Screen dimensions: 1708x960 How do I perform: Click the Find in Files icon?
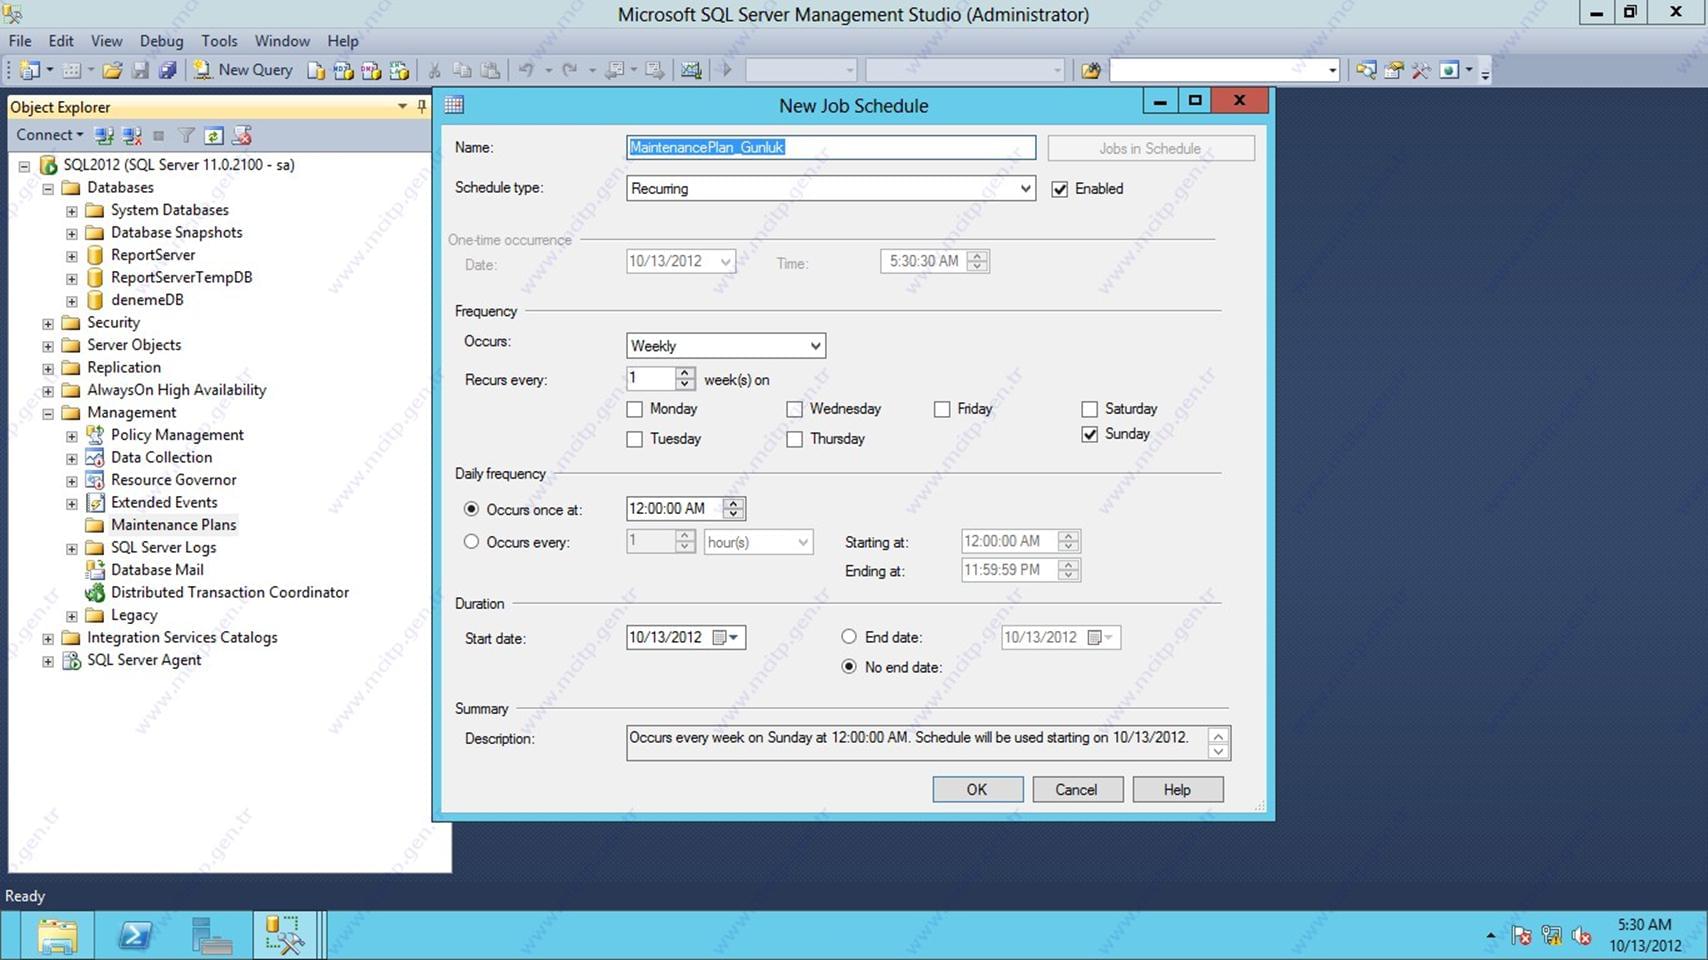(1091, 70)
